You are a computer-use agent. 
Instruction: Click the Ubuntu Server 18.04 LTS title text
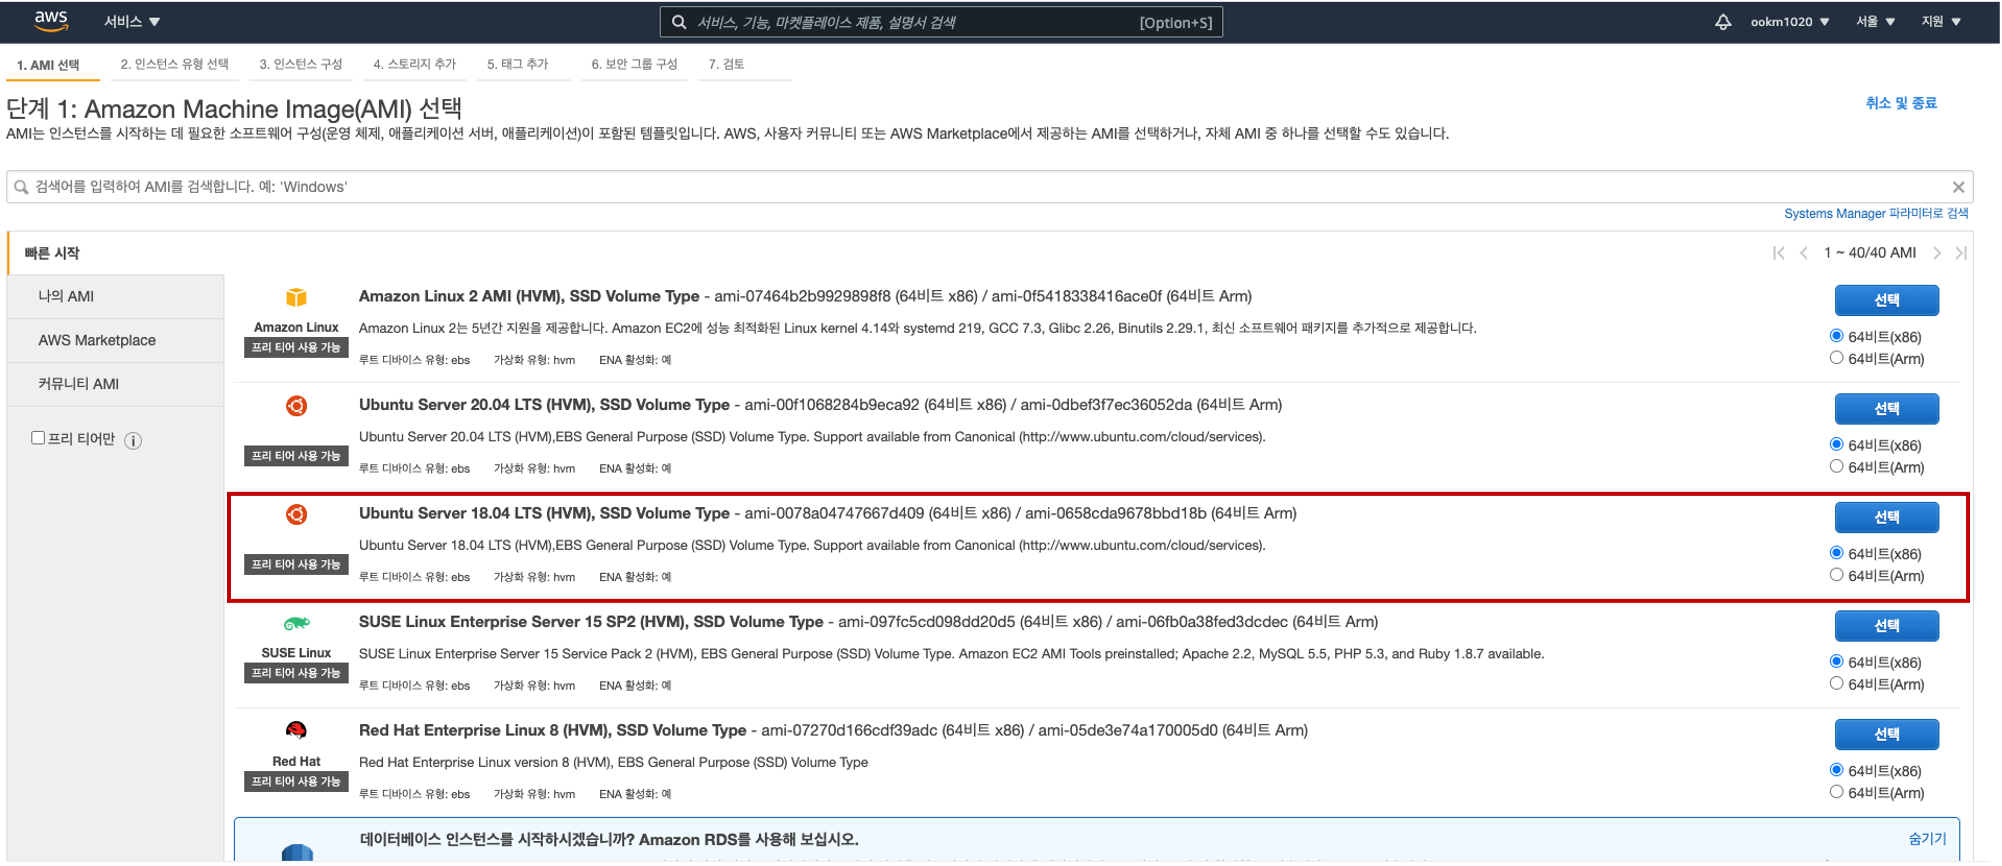(x=544, y=514)
